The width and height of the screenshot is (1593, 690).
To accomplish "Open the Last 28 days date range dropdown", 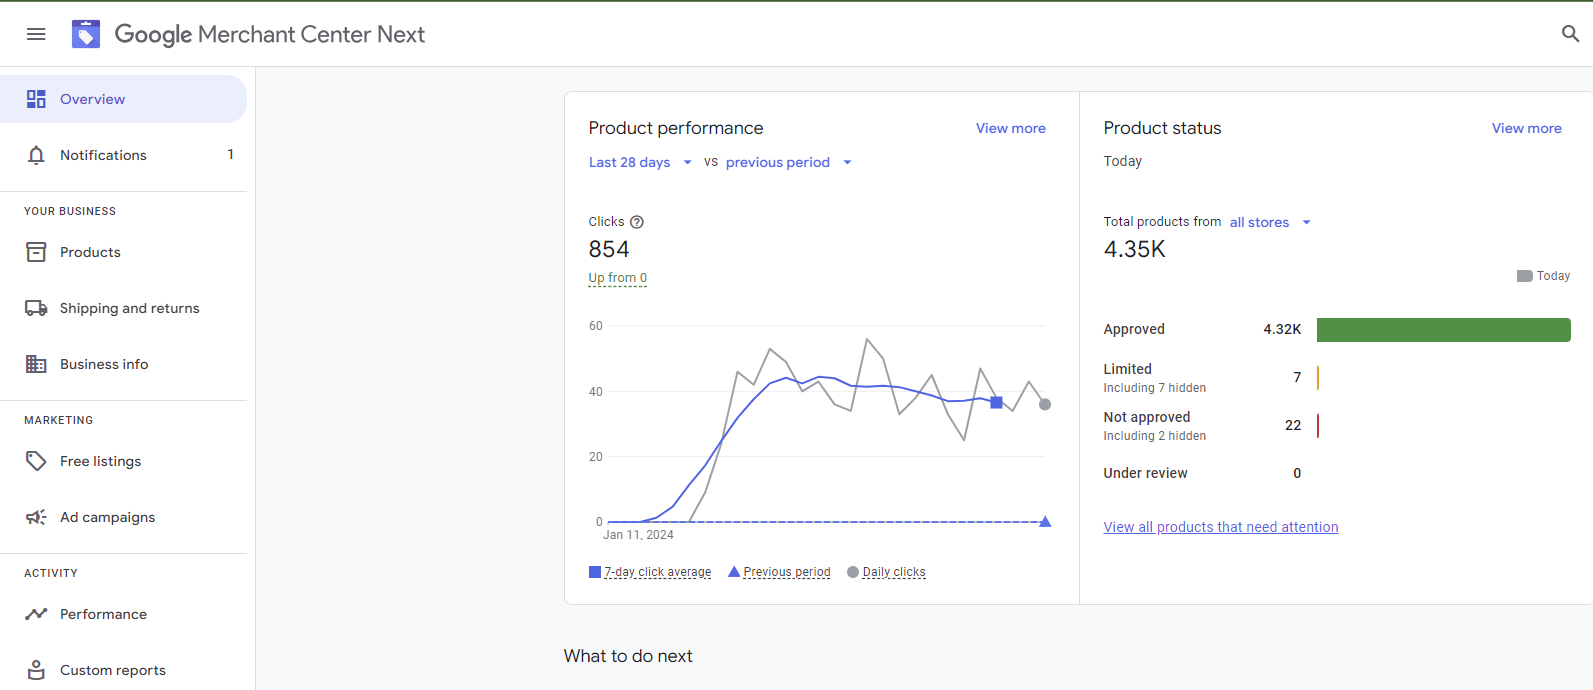I will point(640,162).
